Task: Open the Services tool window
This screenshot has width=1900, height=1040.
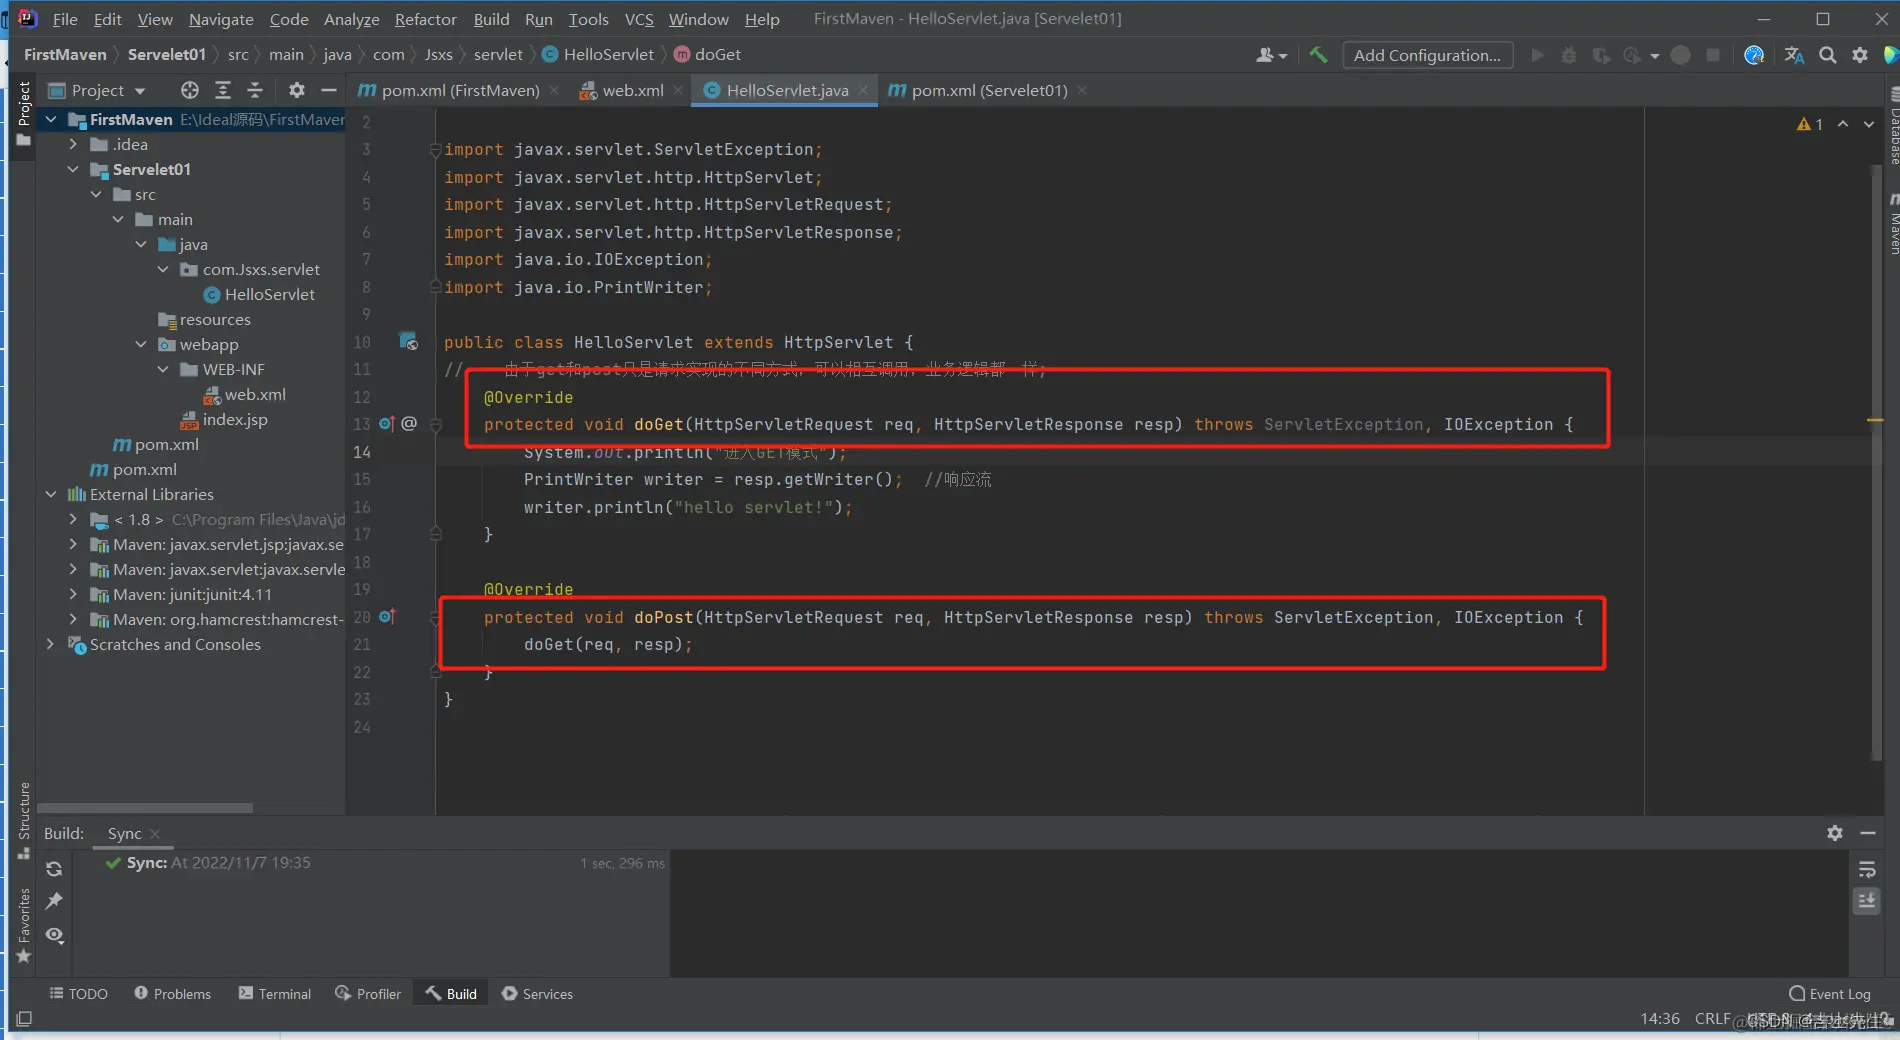Action: tap(537, 994)
